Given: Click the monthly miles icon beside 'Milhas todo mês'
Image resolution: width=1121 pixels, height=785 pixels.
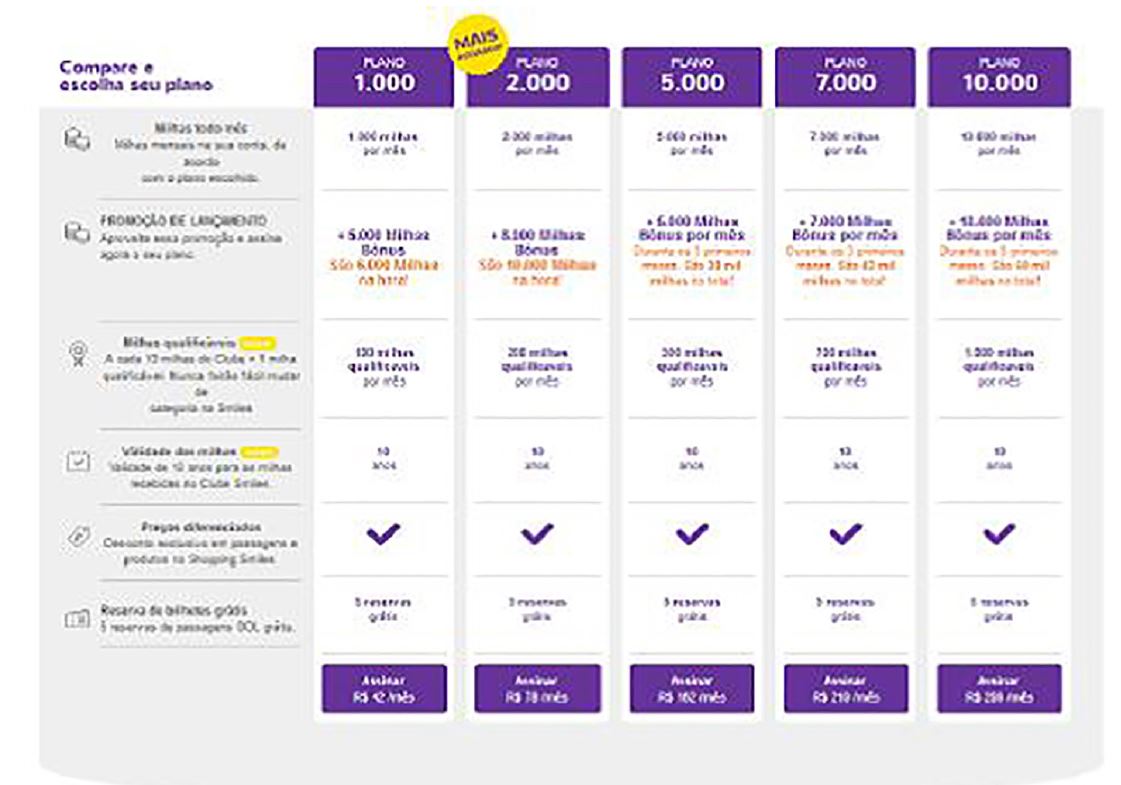Looking at the screenshot, I should pos(77,139).
